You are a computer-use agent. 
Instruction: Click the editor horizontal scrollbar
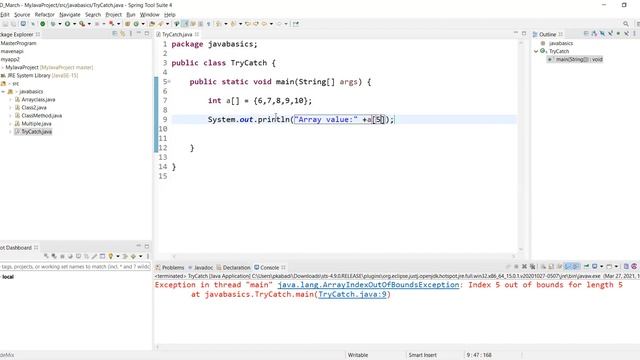(x=344, y=256)
